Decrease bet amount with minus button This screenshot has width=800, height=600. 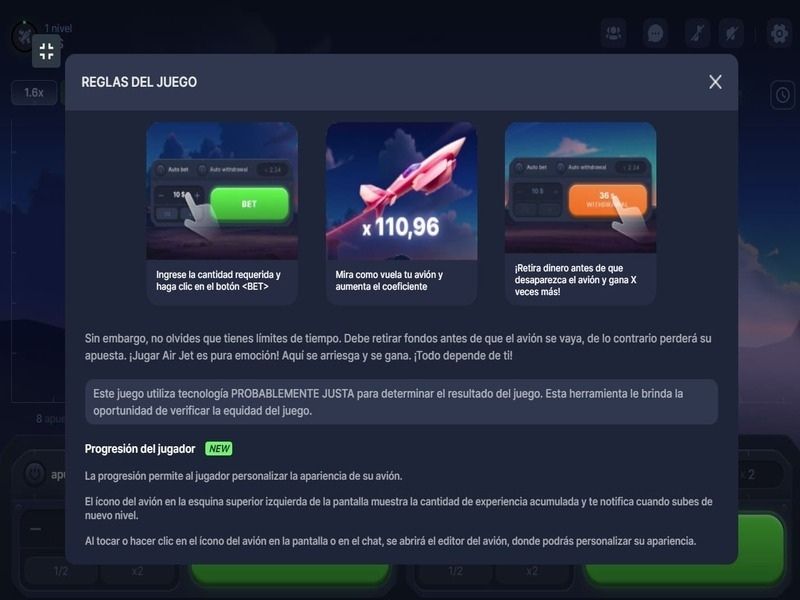pyautogui.click(x=36, y=529)
